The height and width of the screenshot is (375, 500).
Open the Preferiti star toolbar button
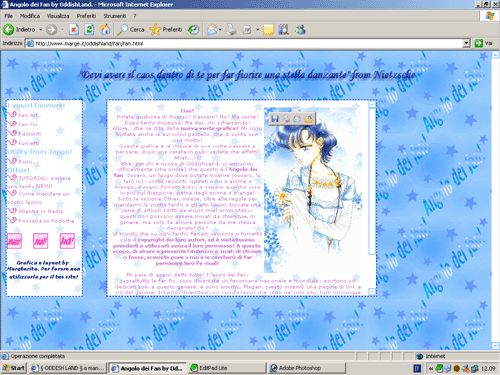(x=166, y=30)
